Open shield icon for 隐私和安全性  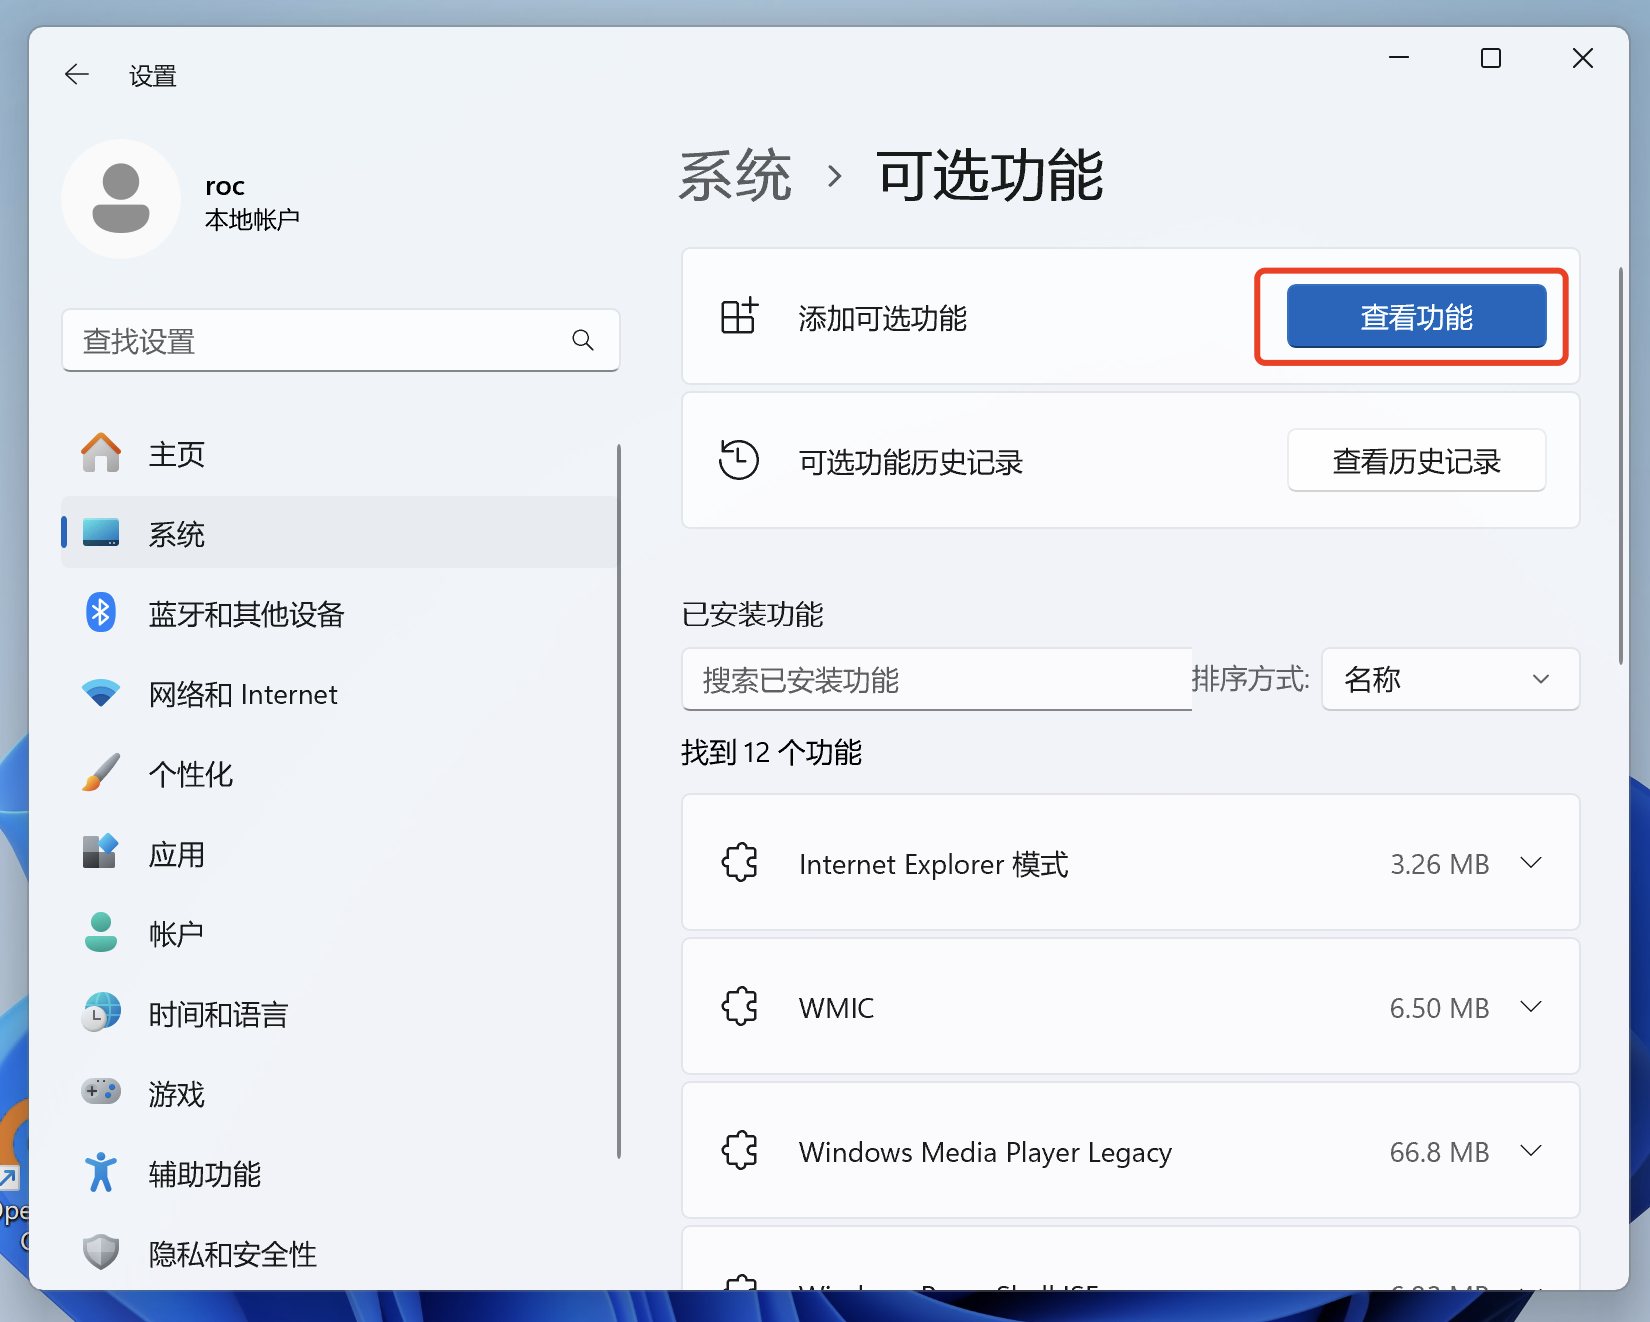point(101,1252)
